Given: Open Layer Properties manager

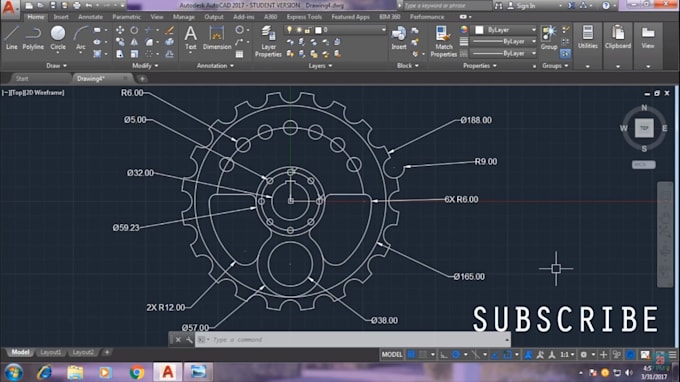Looking at the screenshot, I should [x=268, y=41].
